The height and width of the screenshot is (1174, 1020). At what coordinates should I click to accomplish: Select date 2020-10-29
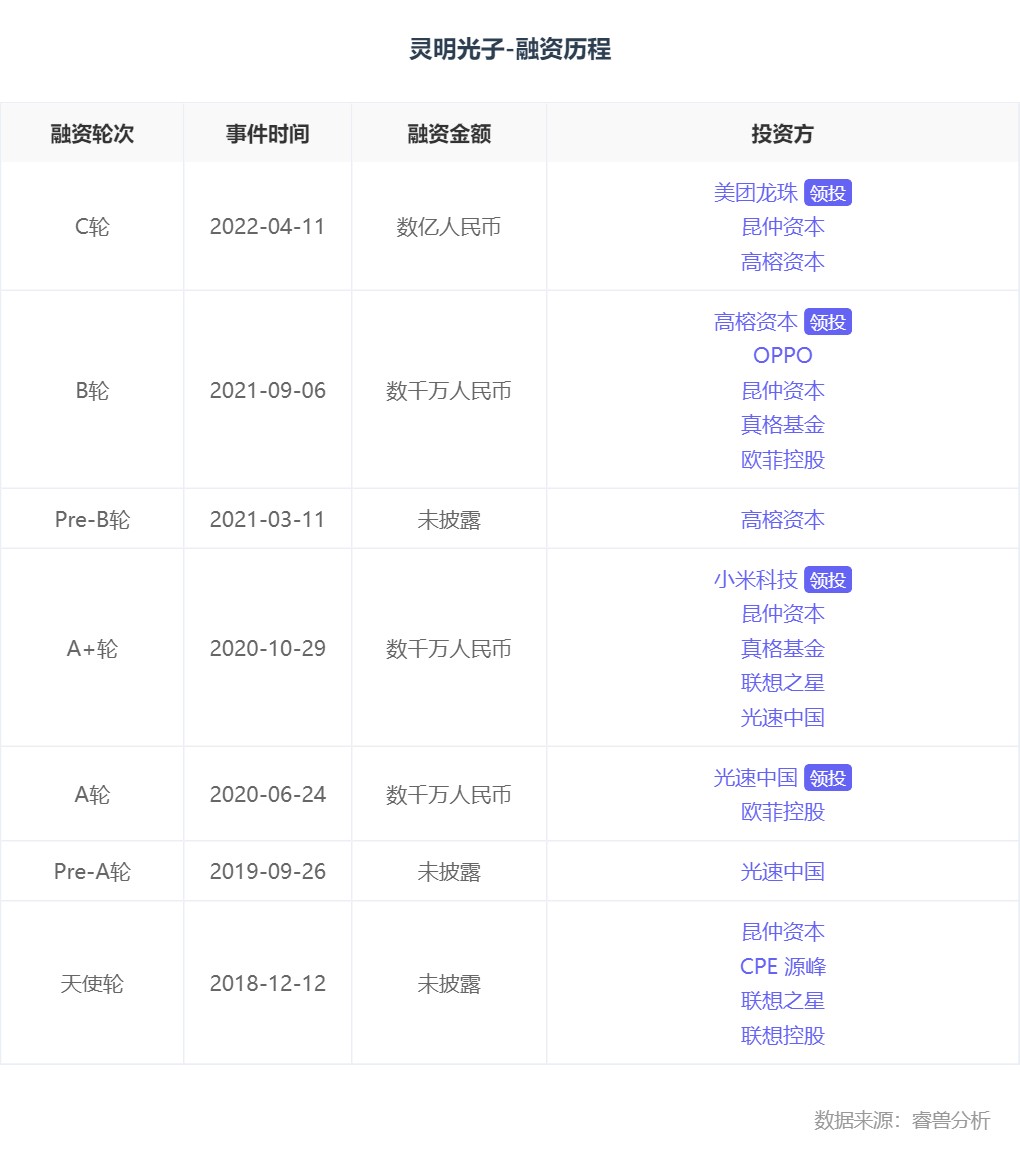pyautogui.click(x=267, y=648)
